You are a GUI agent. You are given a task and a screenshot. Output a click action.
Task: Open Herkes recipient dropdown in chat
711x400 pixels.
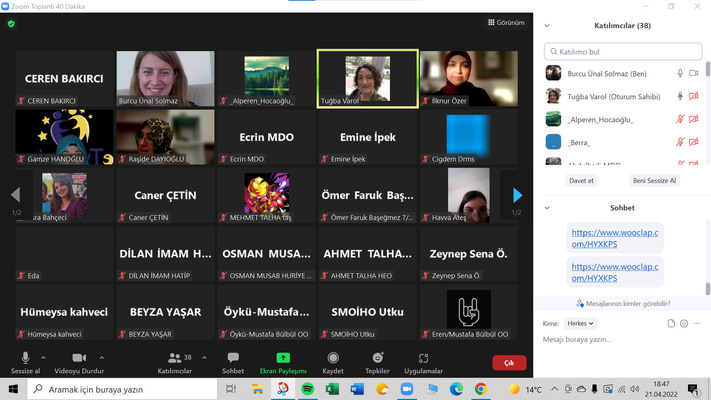(580, 323)
